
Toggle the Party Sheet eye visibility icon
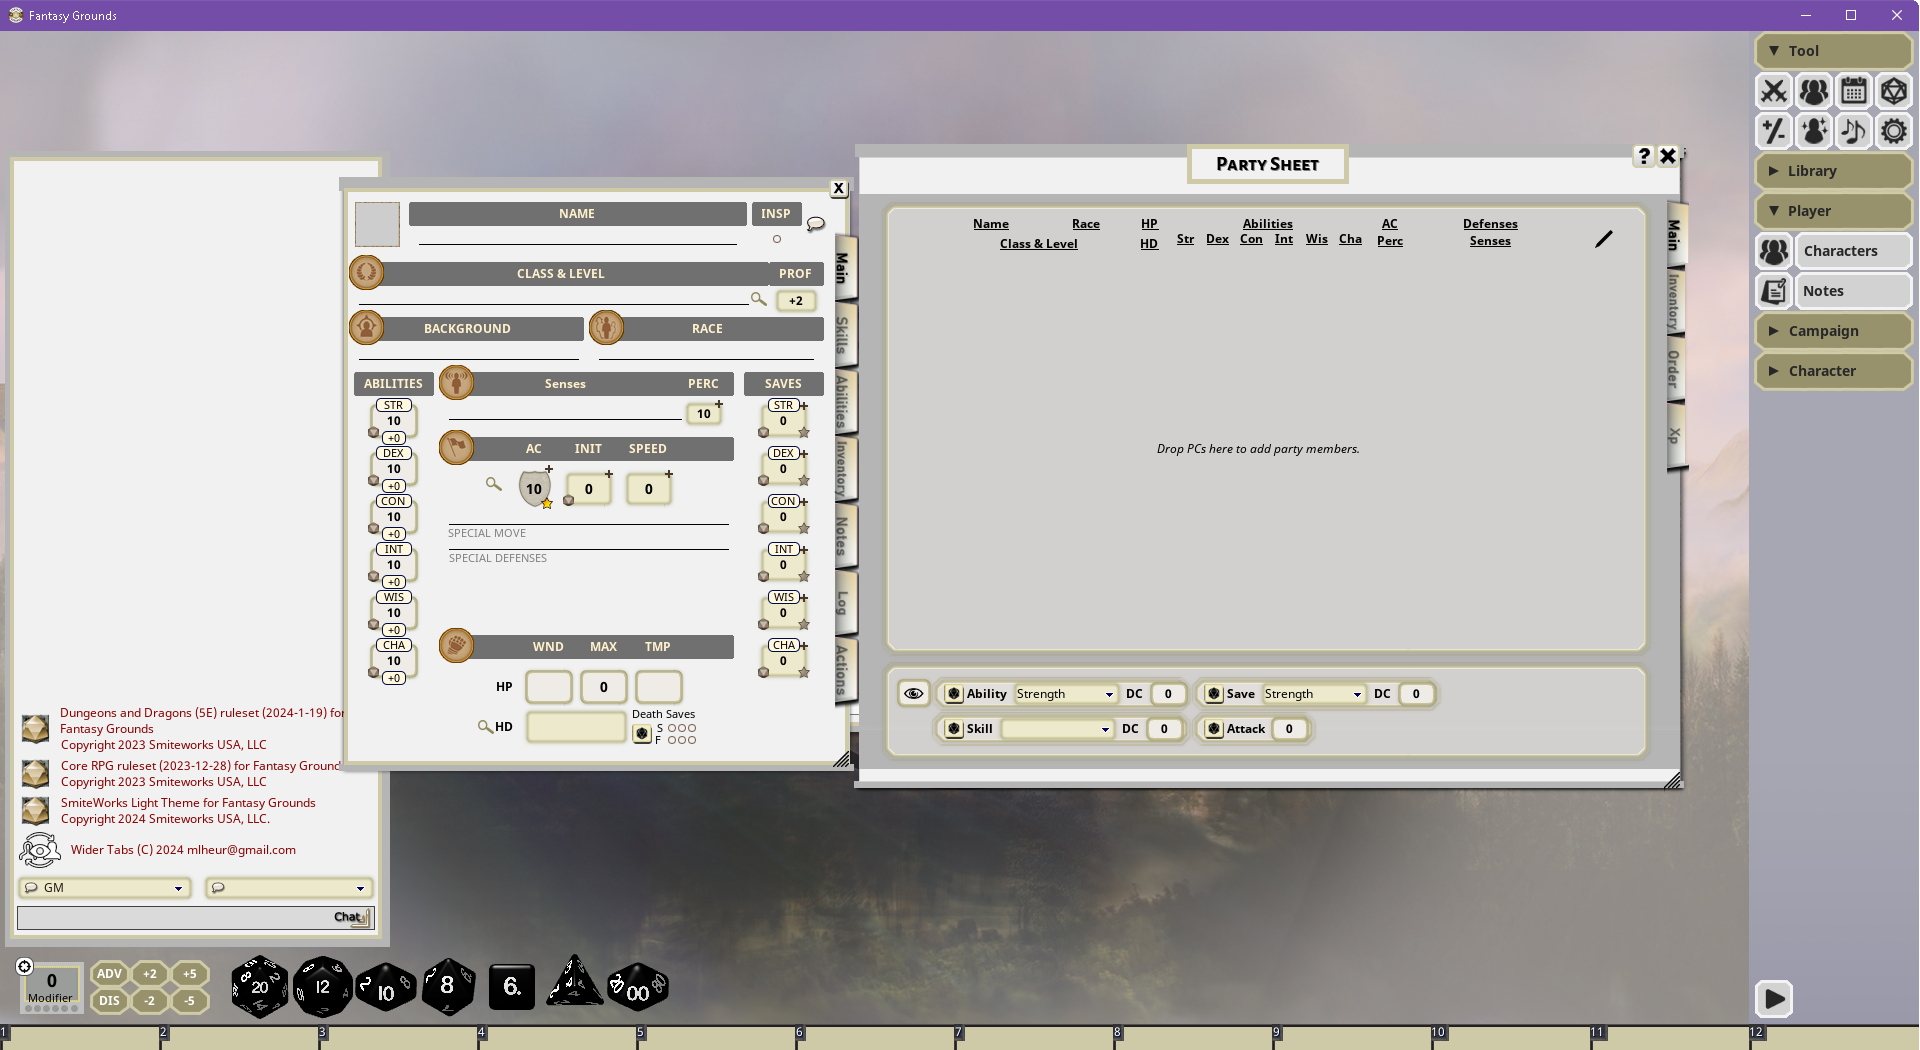[x=913, y=693]
